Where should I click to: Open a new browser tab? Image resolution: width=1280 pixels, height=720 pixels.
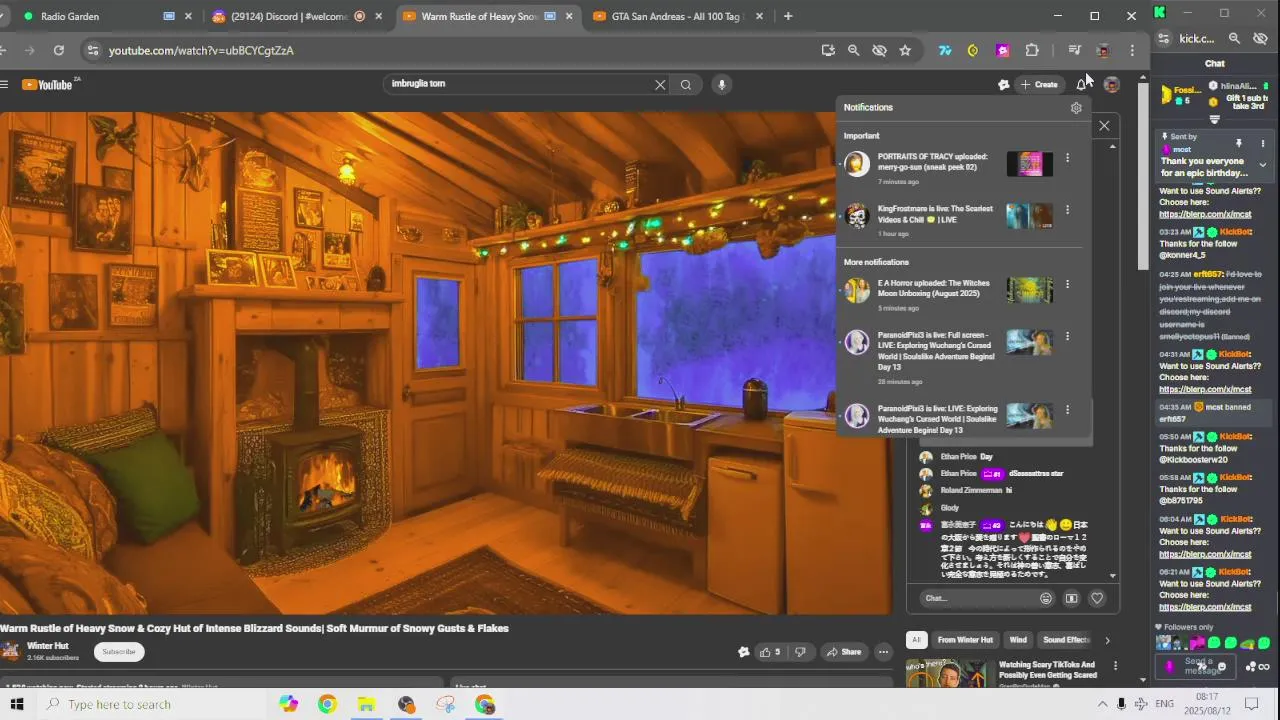[788, 16]
